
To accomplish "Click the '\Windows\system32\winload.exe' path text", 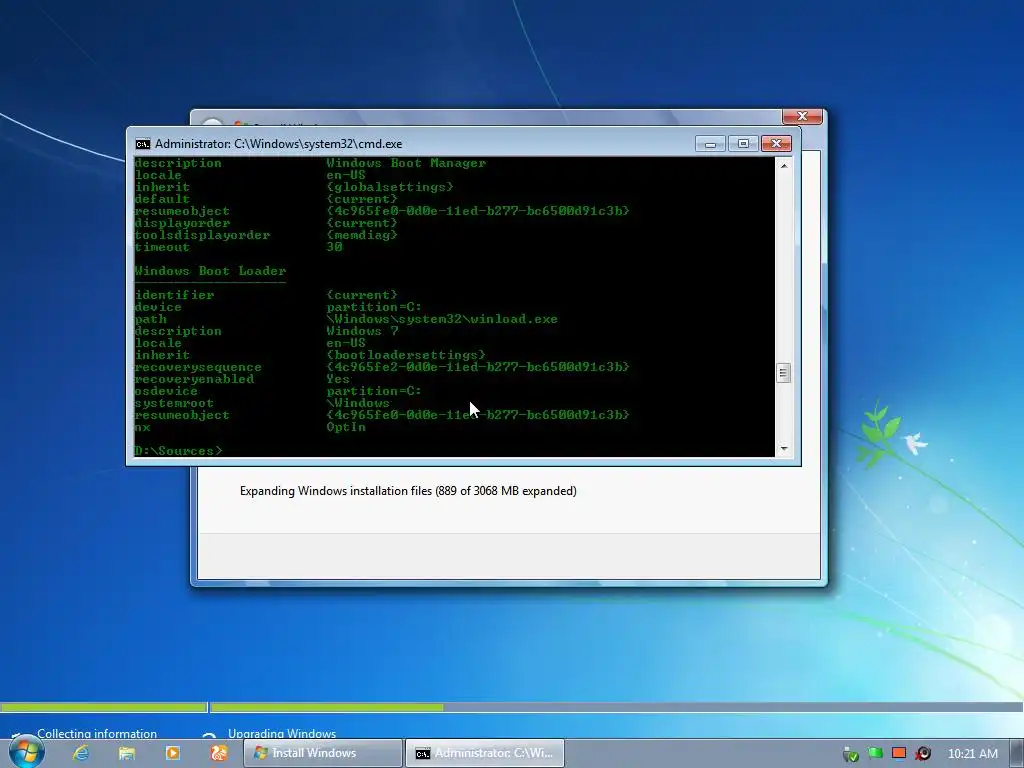I will tap(442, 319).
